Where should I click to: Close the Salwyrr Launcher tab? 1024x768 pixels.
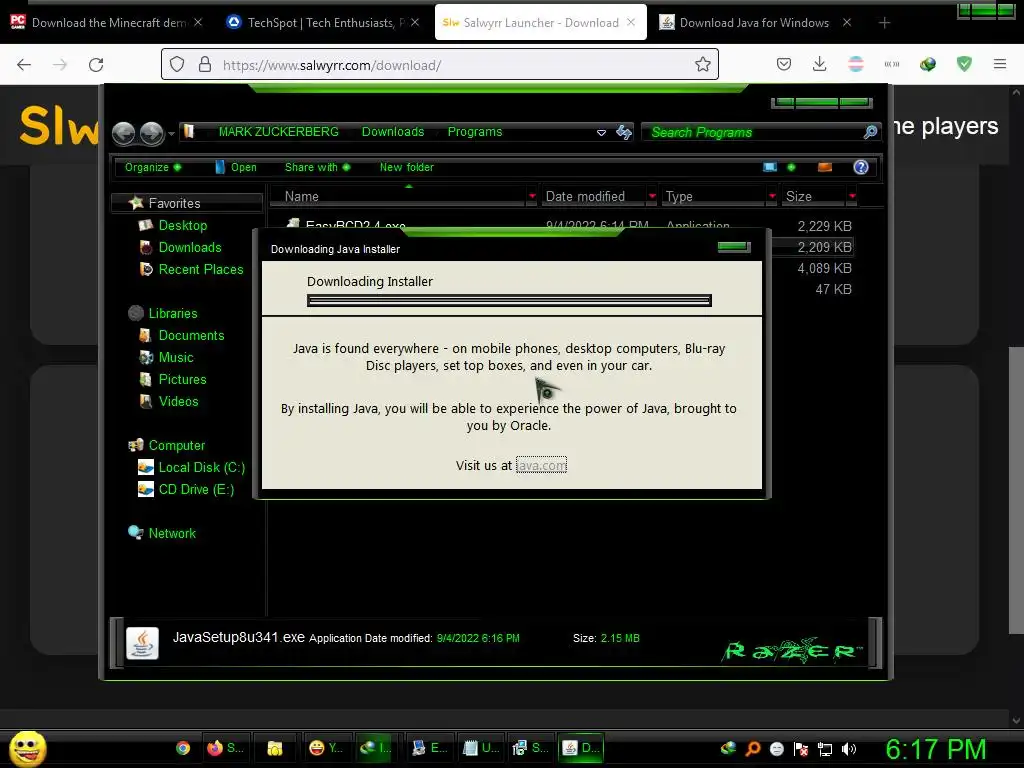pos(631,22)
